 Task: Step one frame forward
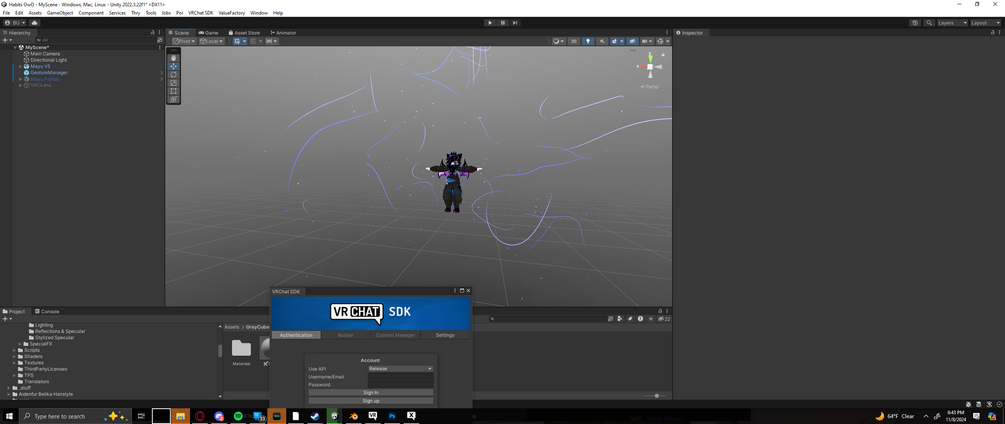click(x=515, y=23)
